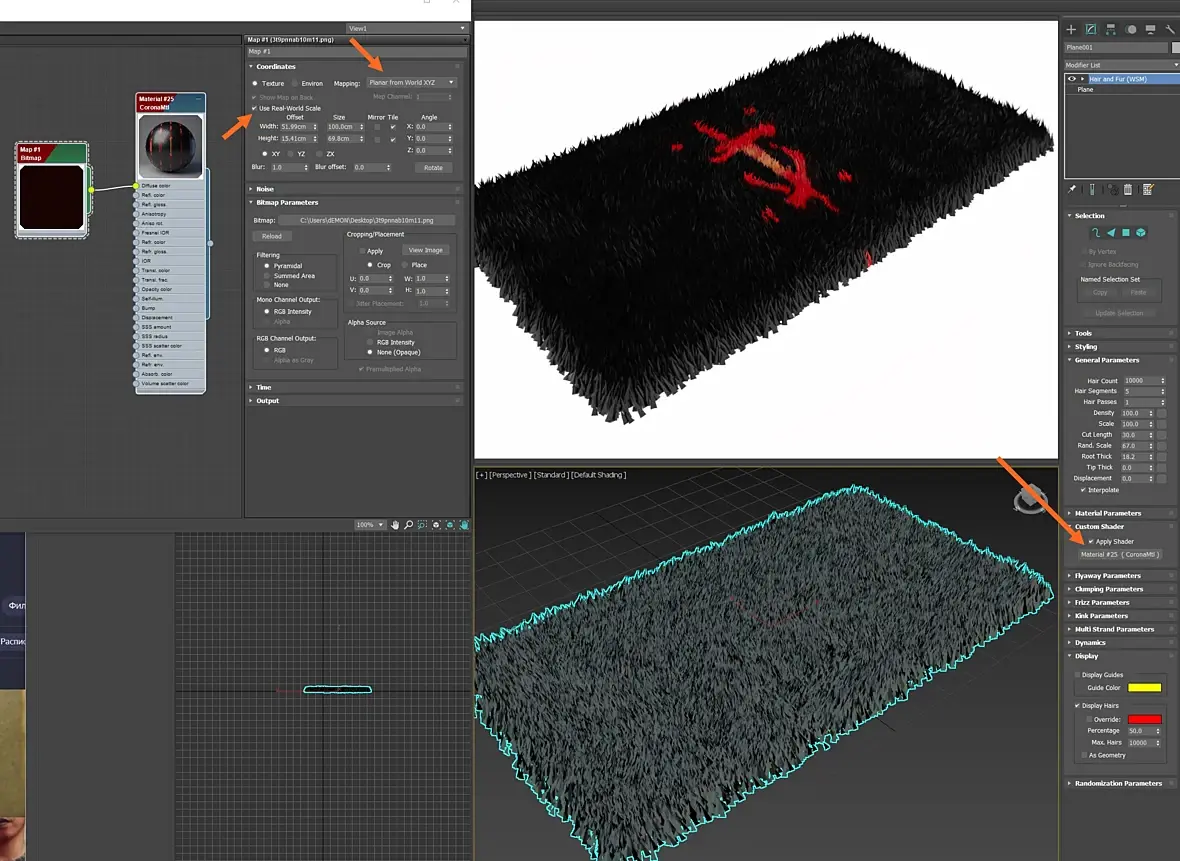Open the Modifier List dropdown
Viewport: 1180px width, 861px height.
[x=1121, y=65]
